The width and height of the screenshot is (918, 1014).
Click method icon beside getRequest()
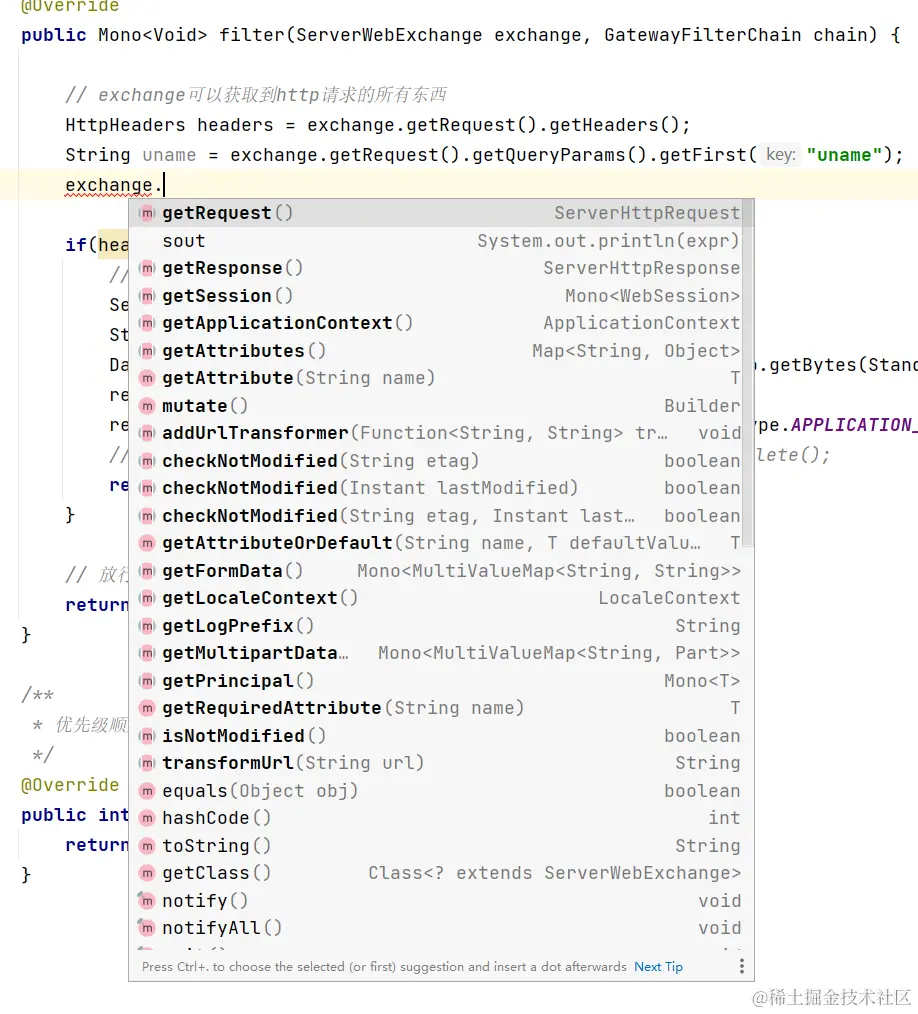pos(147,213)
